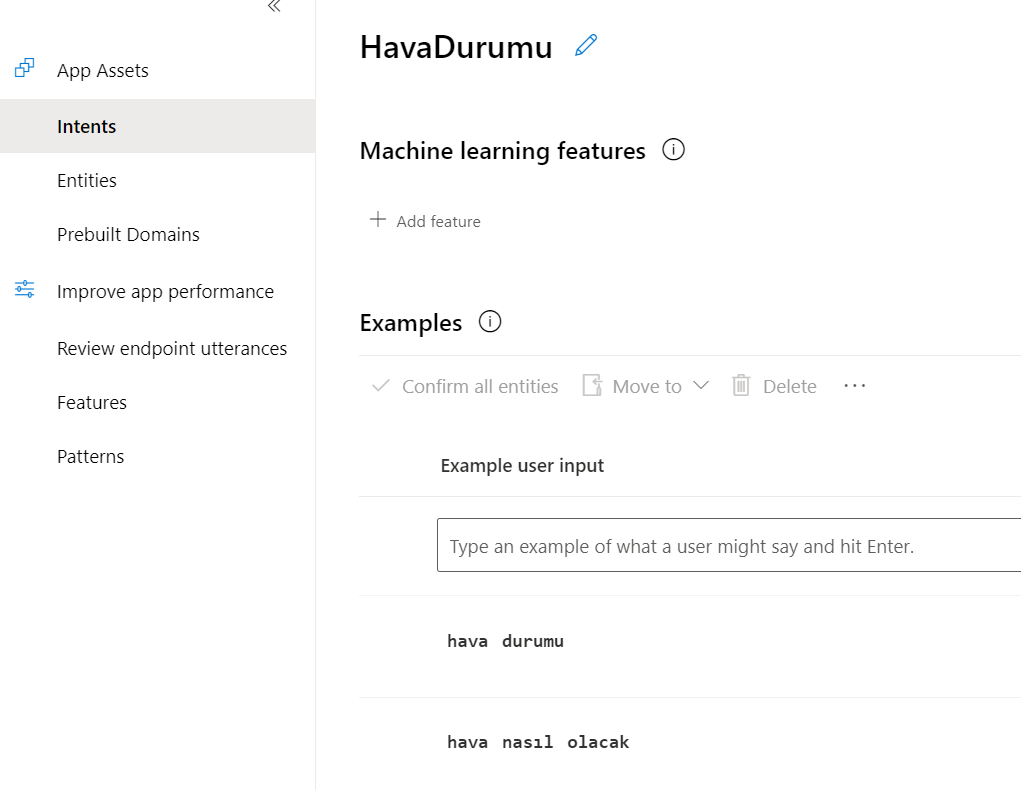Go to the Patterns section
Viewport: 1021px width, 790px height.
click(x=90, y=456)
